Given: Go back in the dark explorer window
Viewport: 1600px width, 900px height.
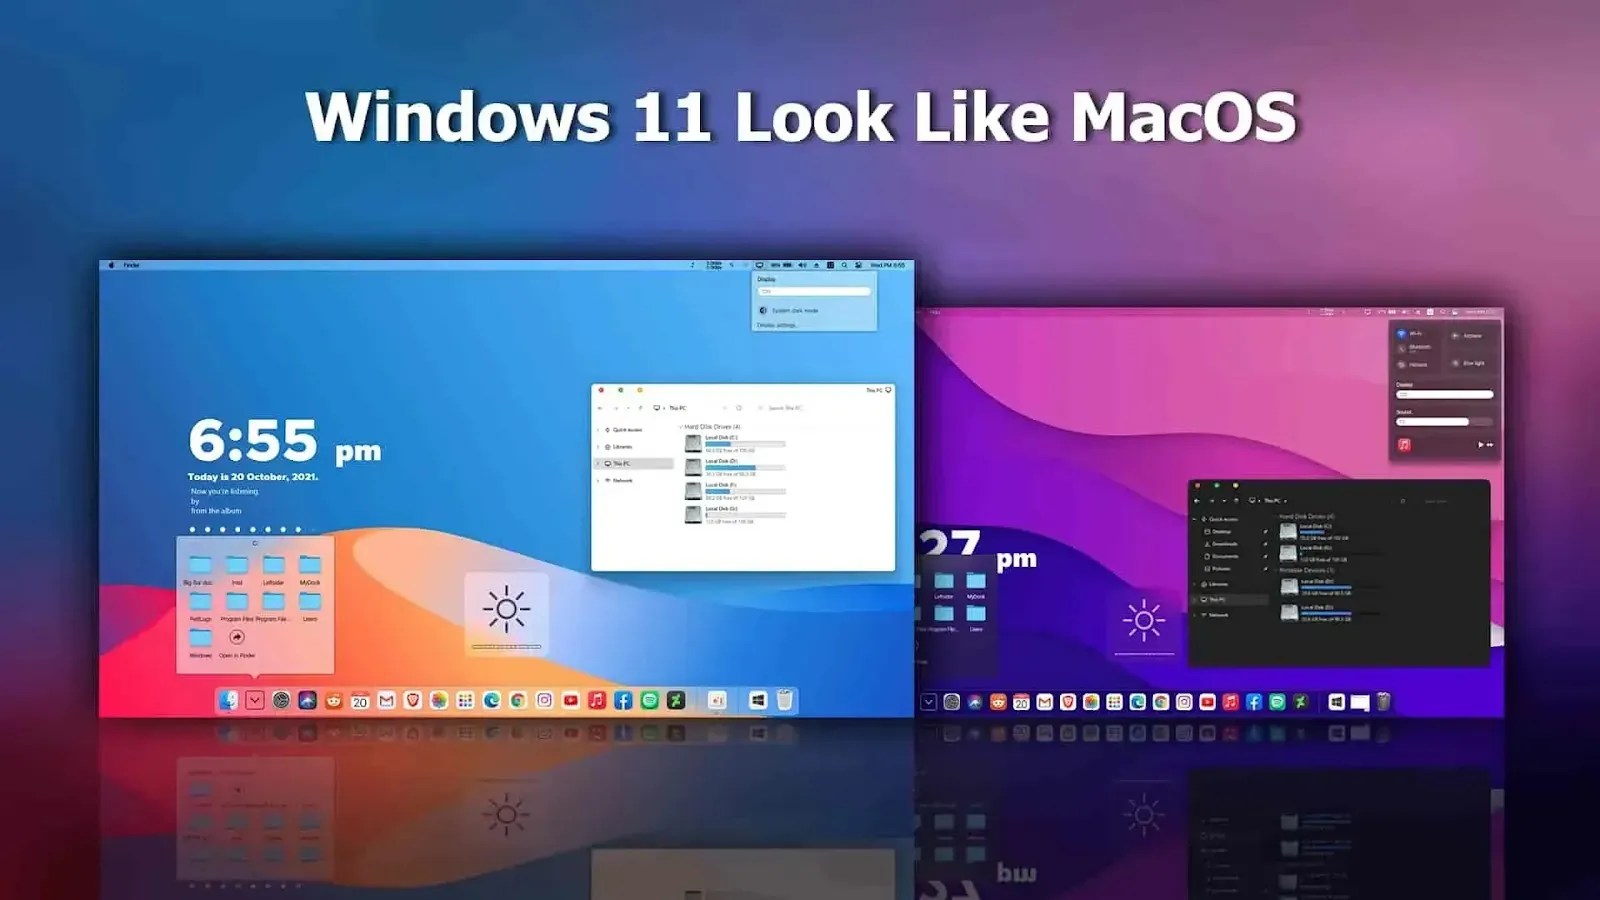Looking at the screenshot, I should (1197, 501).
